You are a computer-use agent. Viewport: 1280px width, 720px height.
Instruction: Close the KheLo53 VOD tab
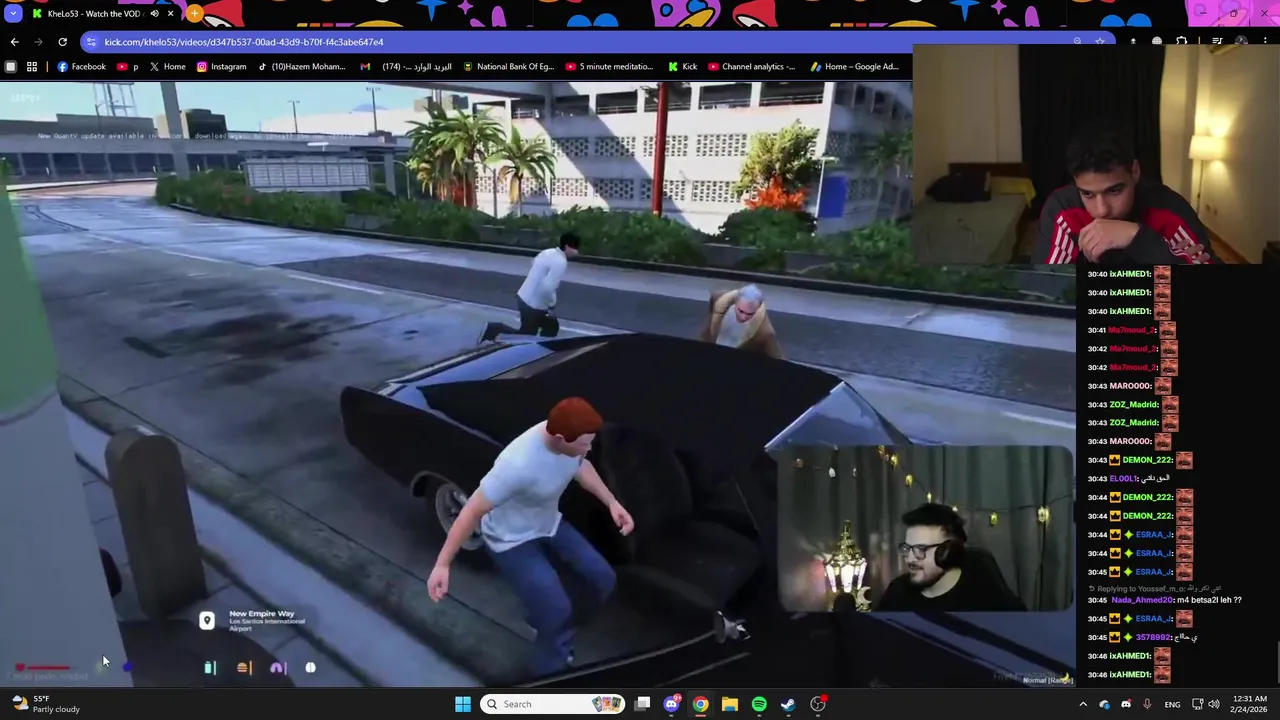point(170,14)
